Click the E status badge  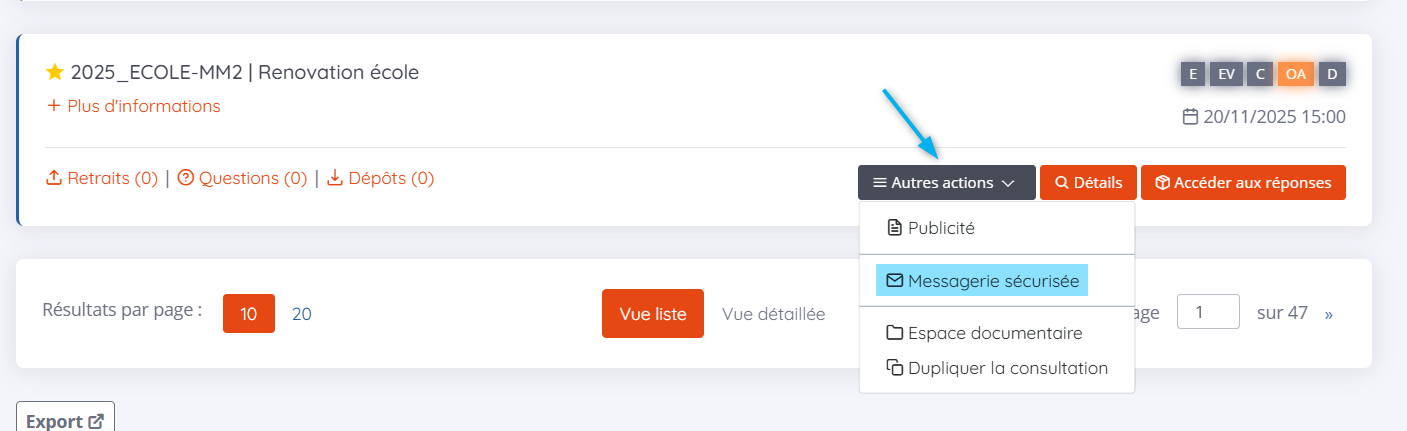click(1192, 73)
